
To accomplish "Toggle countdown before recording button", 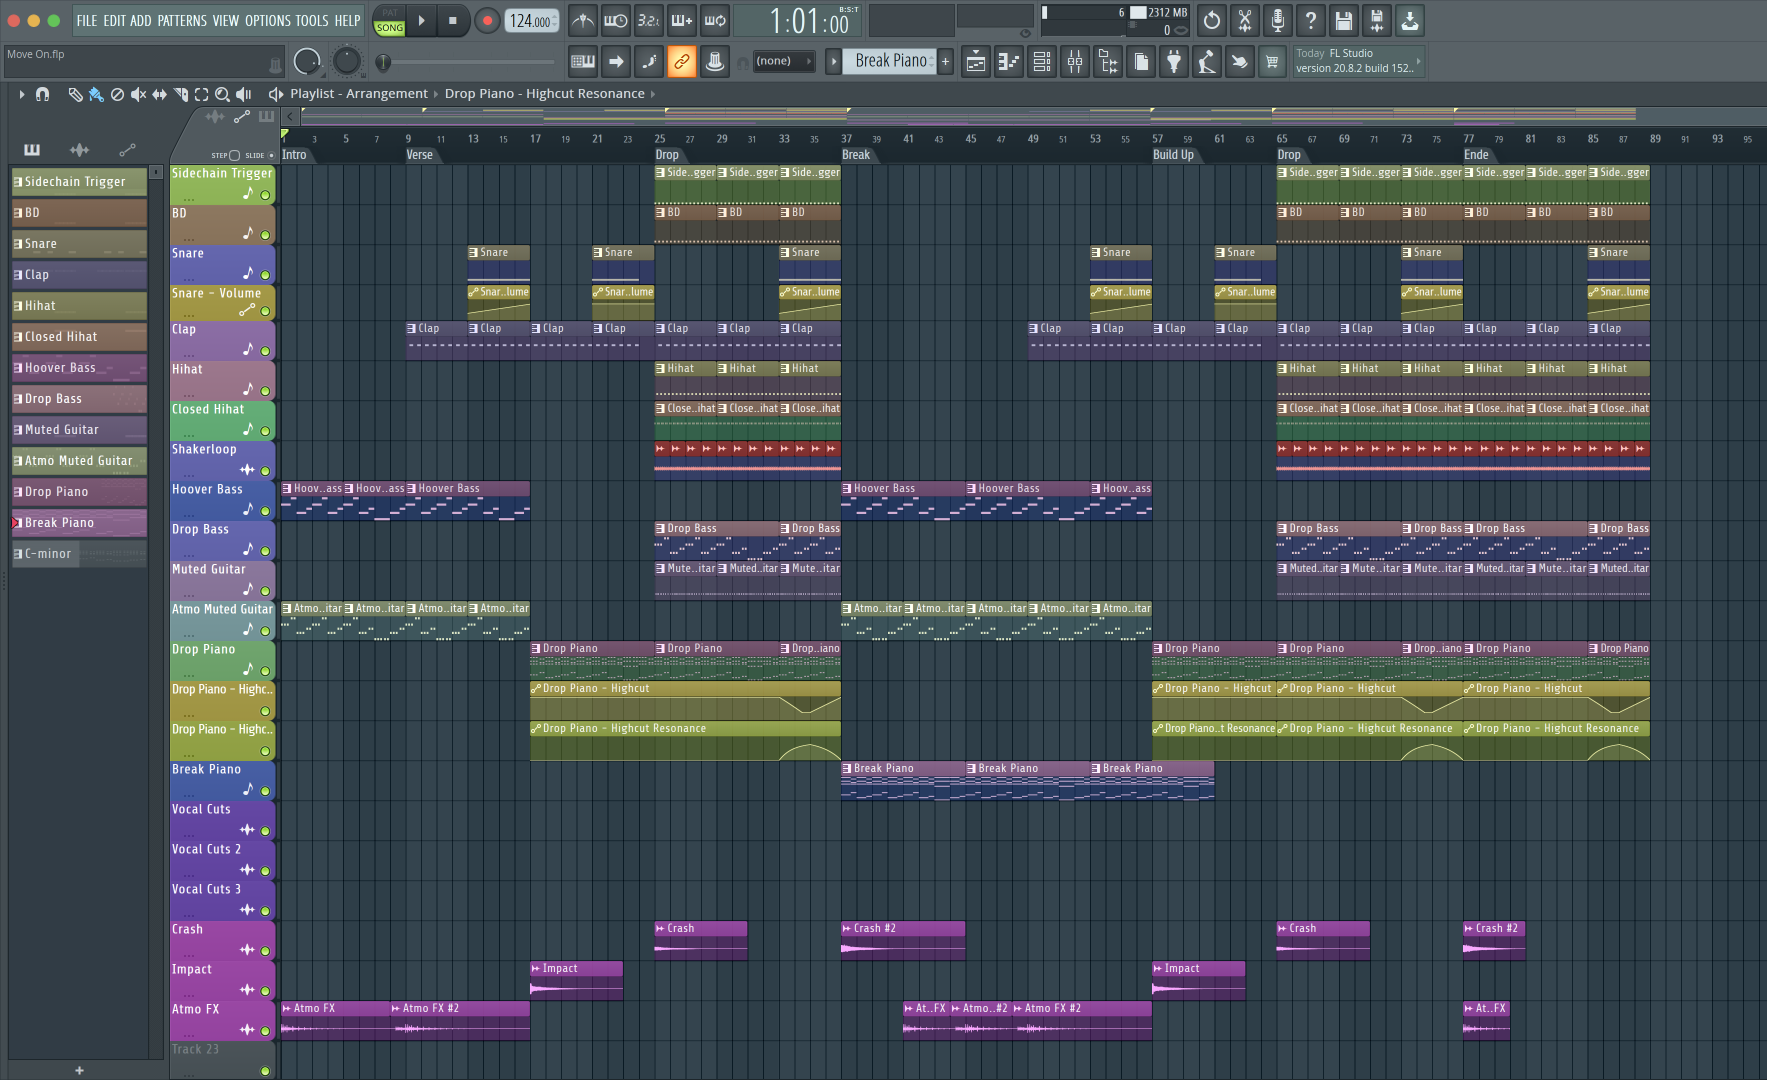I will pos(649,20).
